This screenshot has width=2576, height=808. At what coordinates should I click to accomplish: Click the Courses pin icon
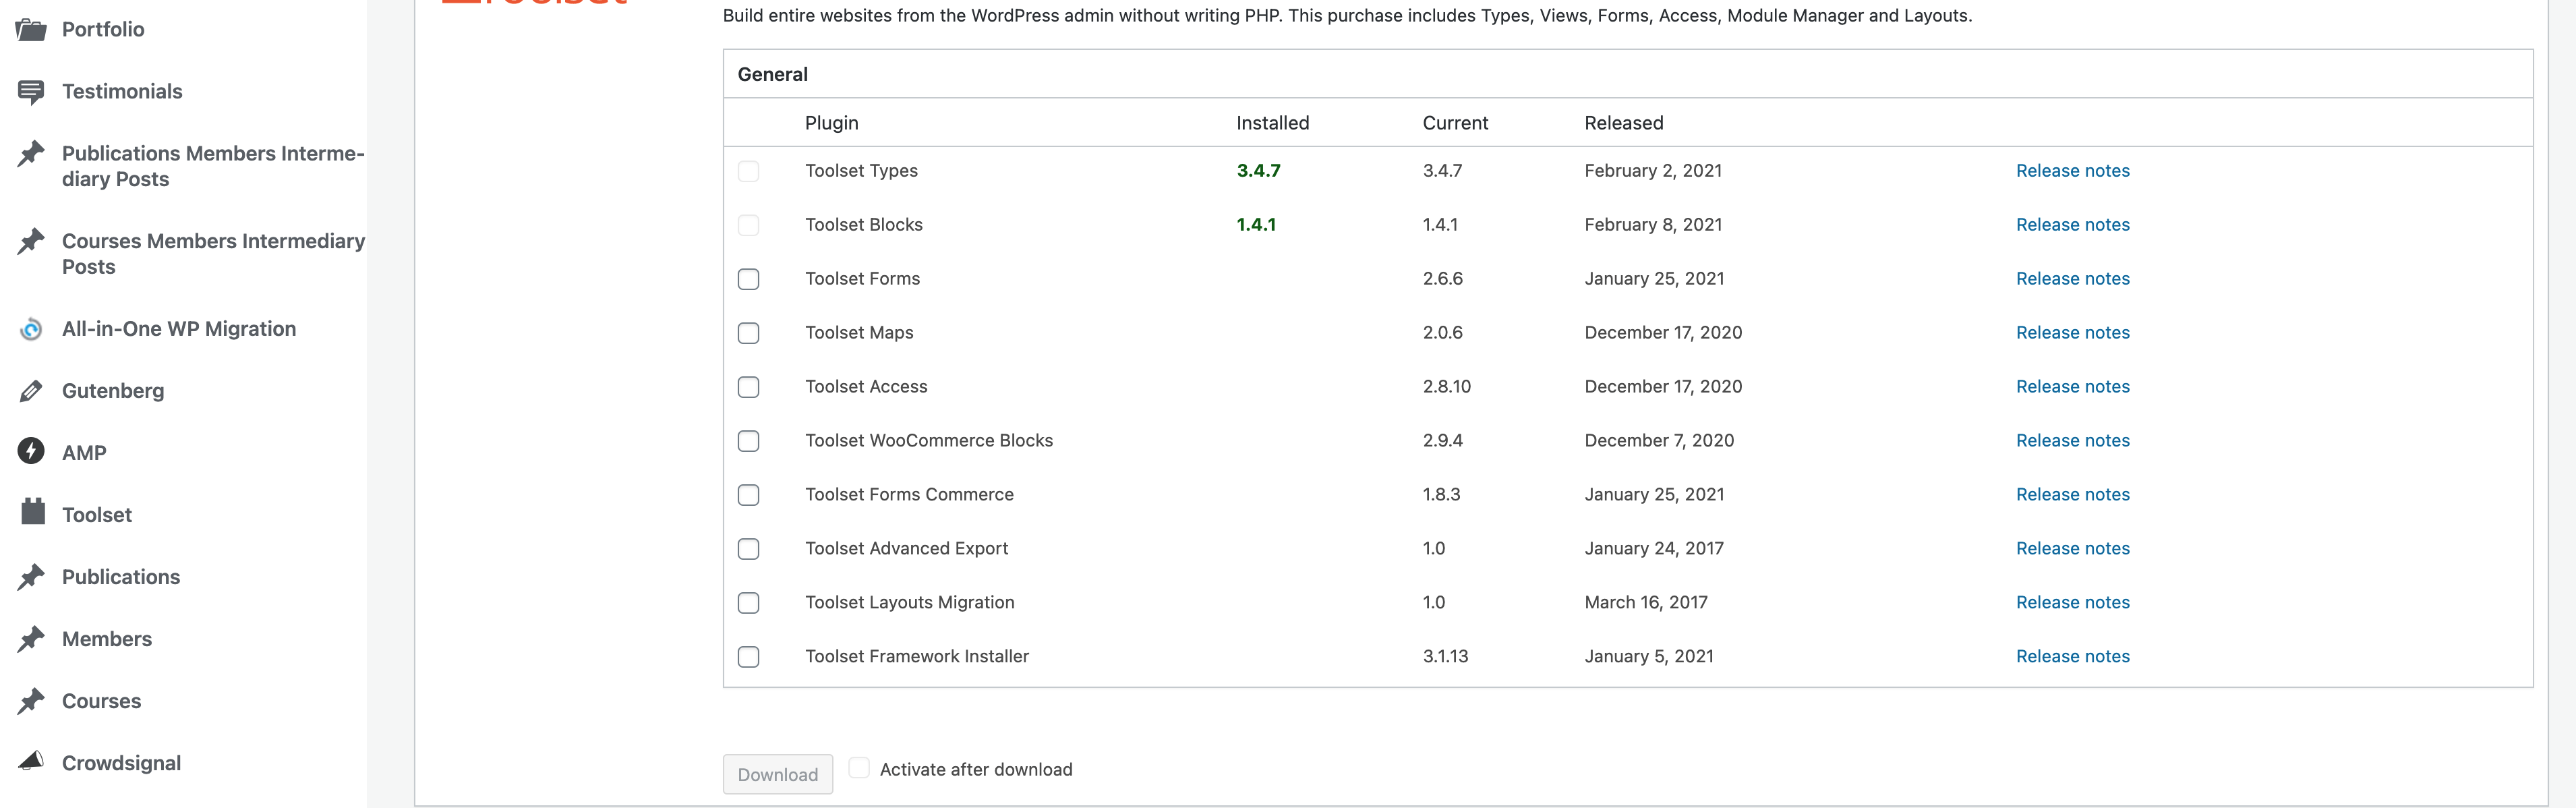pos(31,701)
